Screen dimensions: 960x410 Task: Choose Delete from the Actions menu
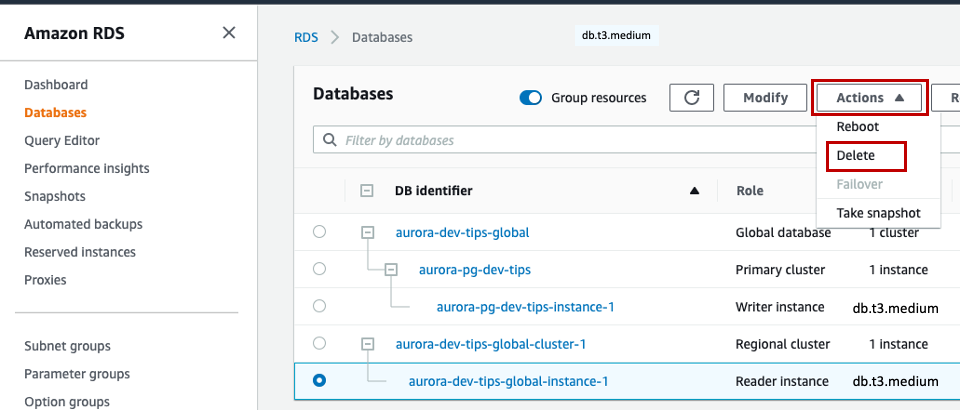point(856,156)
